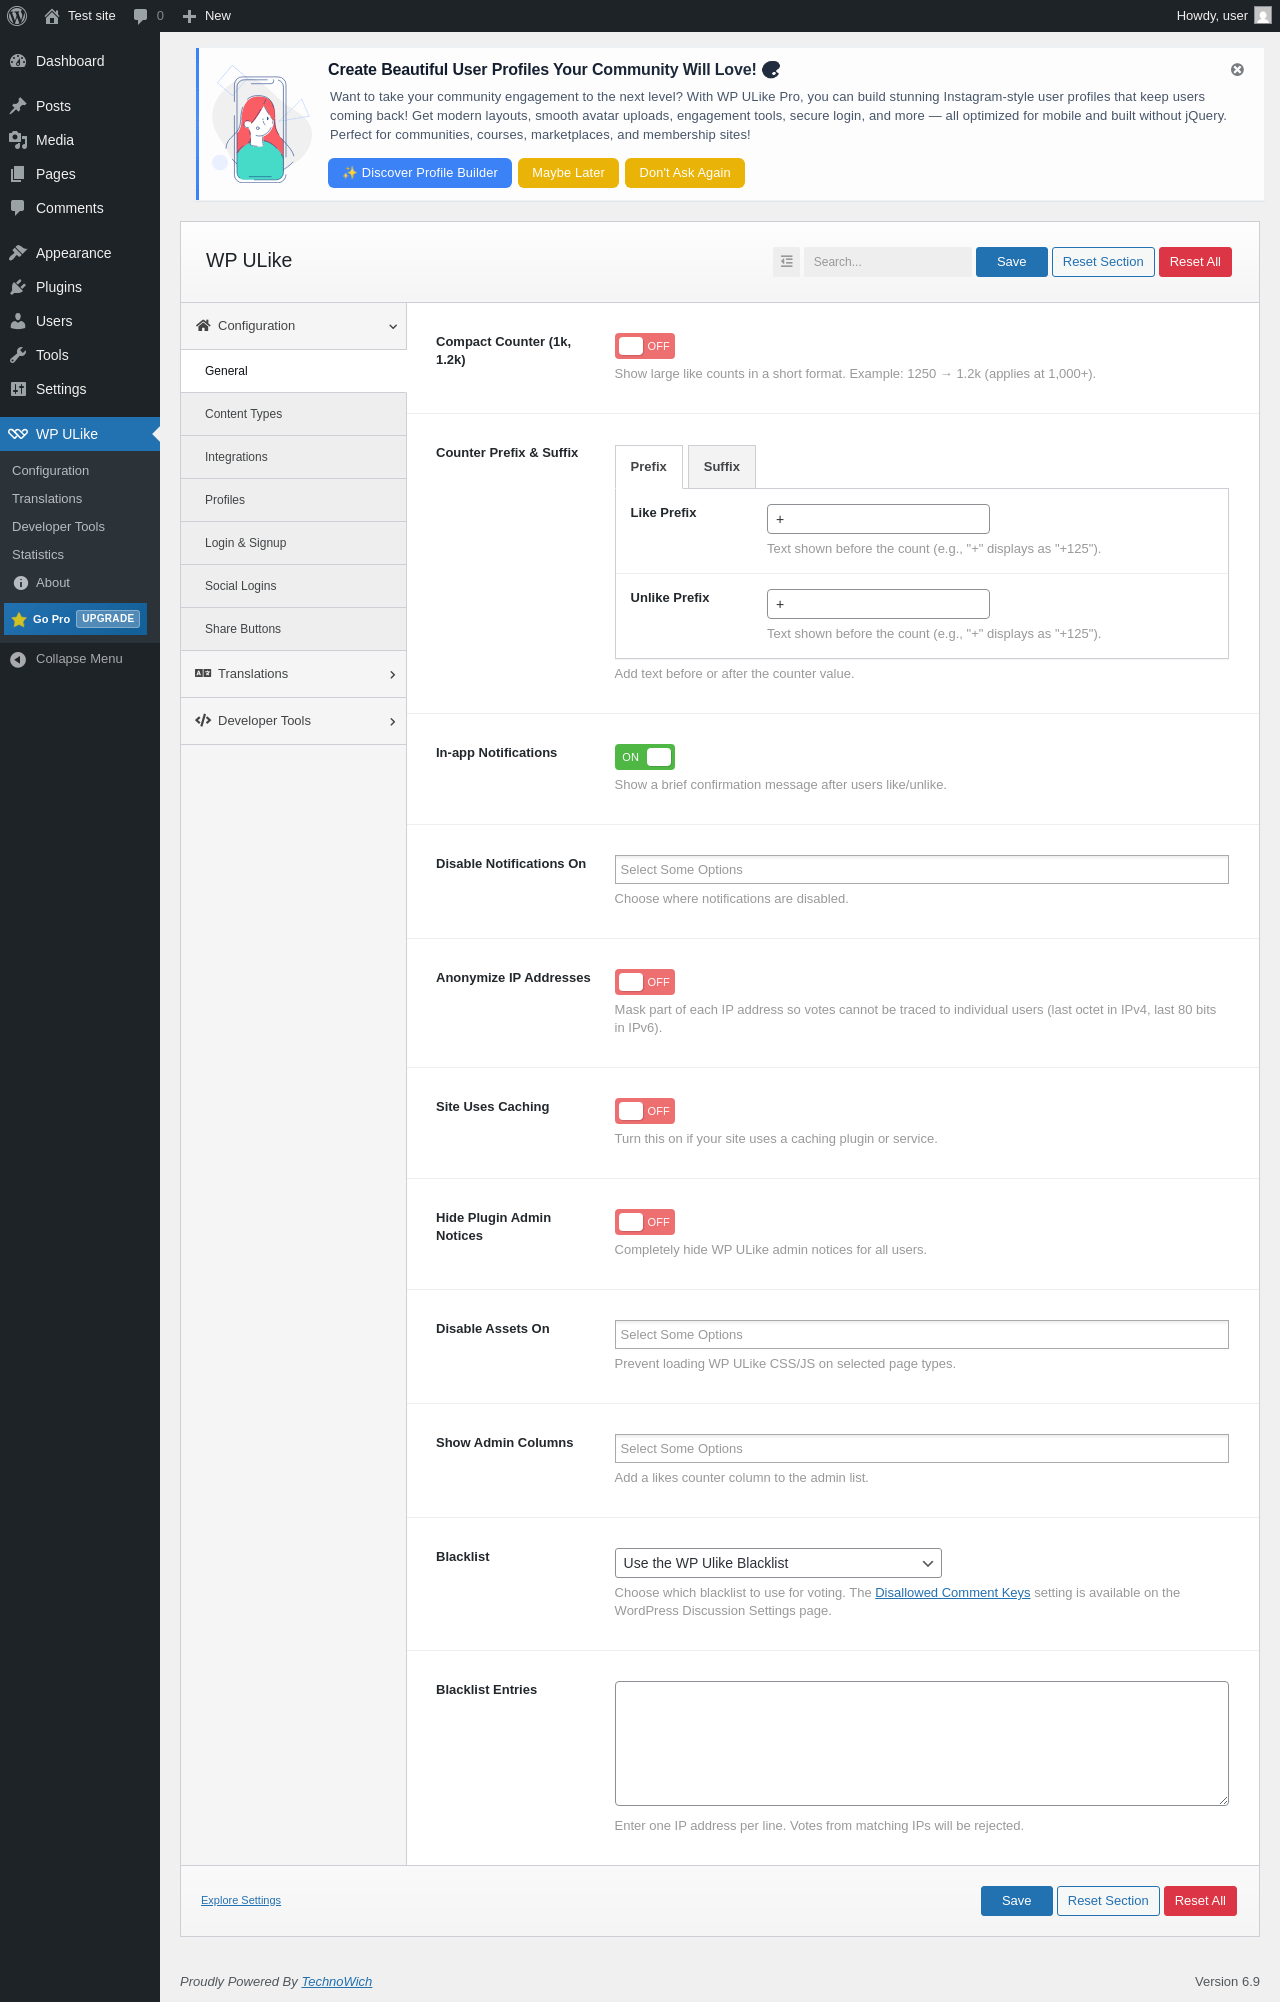Click the top Reset Section button

pyautogui.click(x=1103, y=262)
